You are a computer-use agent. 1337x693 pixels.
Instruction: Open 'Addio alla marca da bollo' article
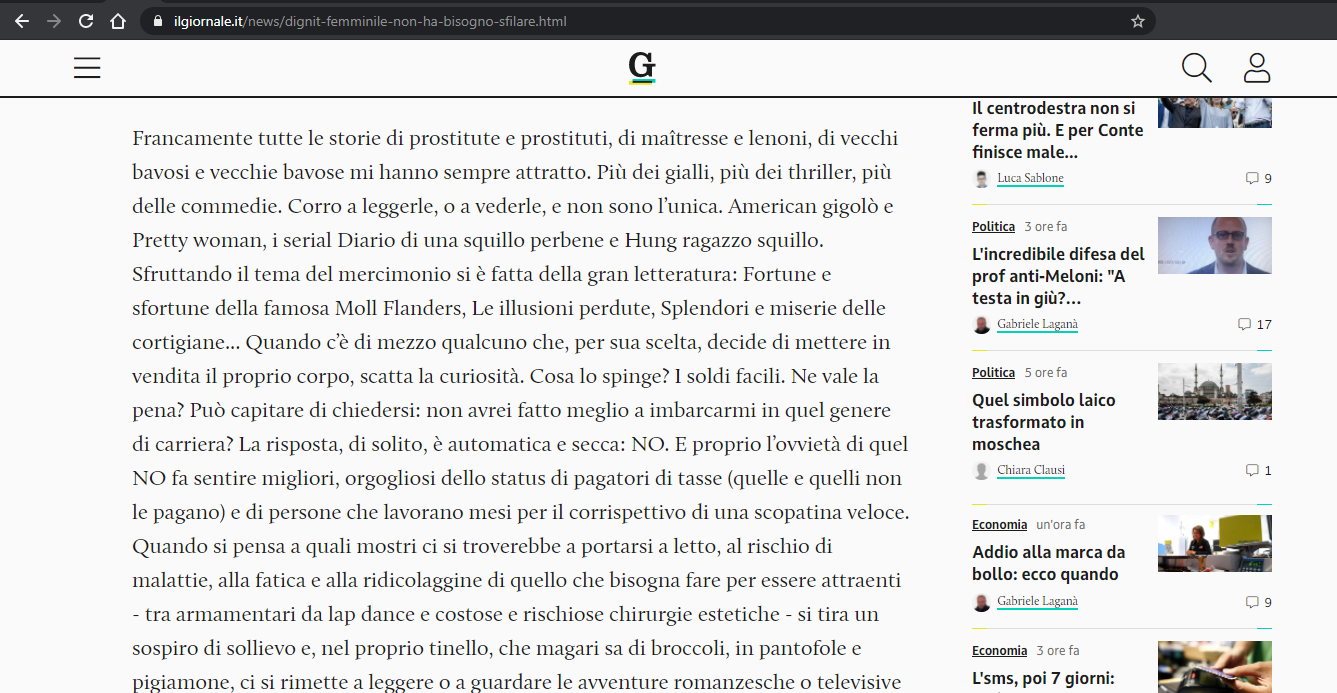pyautogui.click(x=1048, y=563)
